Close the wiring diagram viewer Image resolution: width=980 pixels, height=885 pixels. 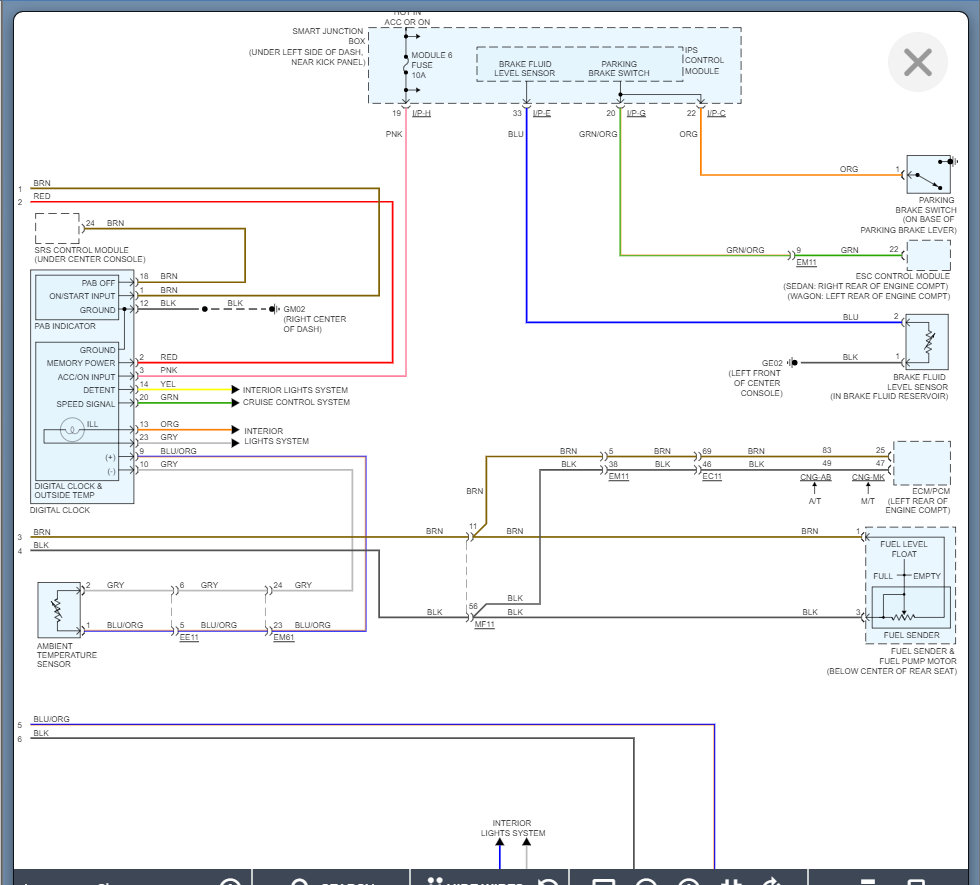917,63
